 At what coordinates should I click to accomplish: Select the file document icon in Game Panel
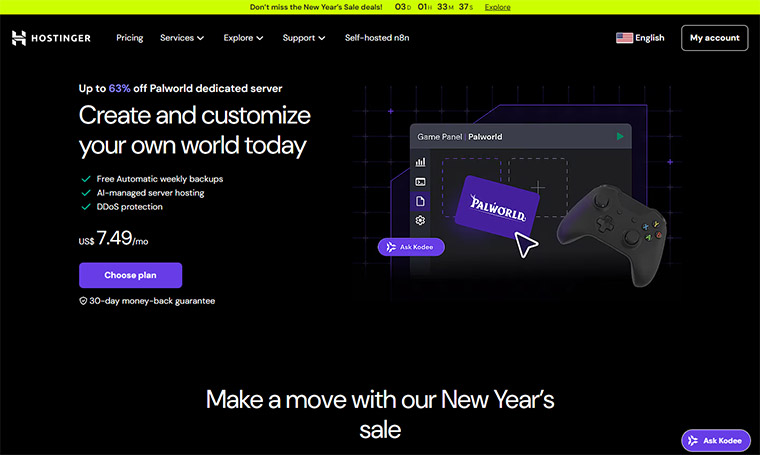coord(421,201)
